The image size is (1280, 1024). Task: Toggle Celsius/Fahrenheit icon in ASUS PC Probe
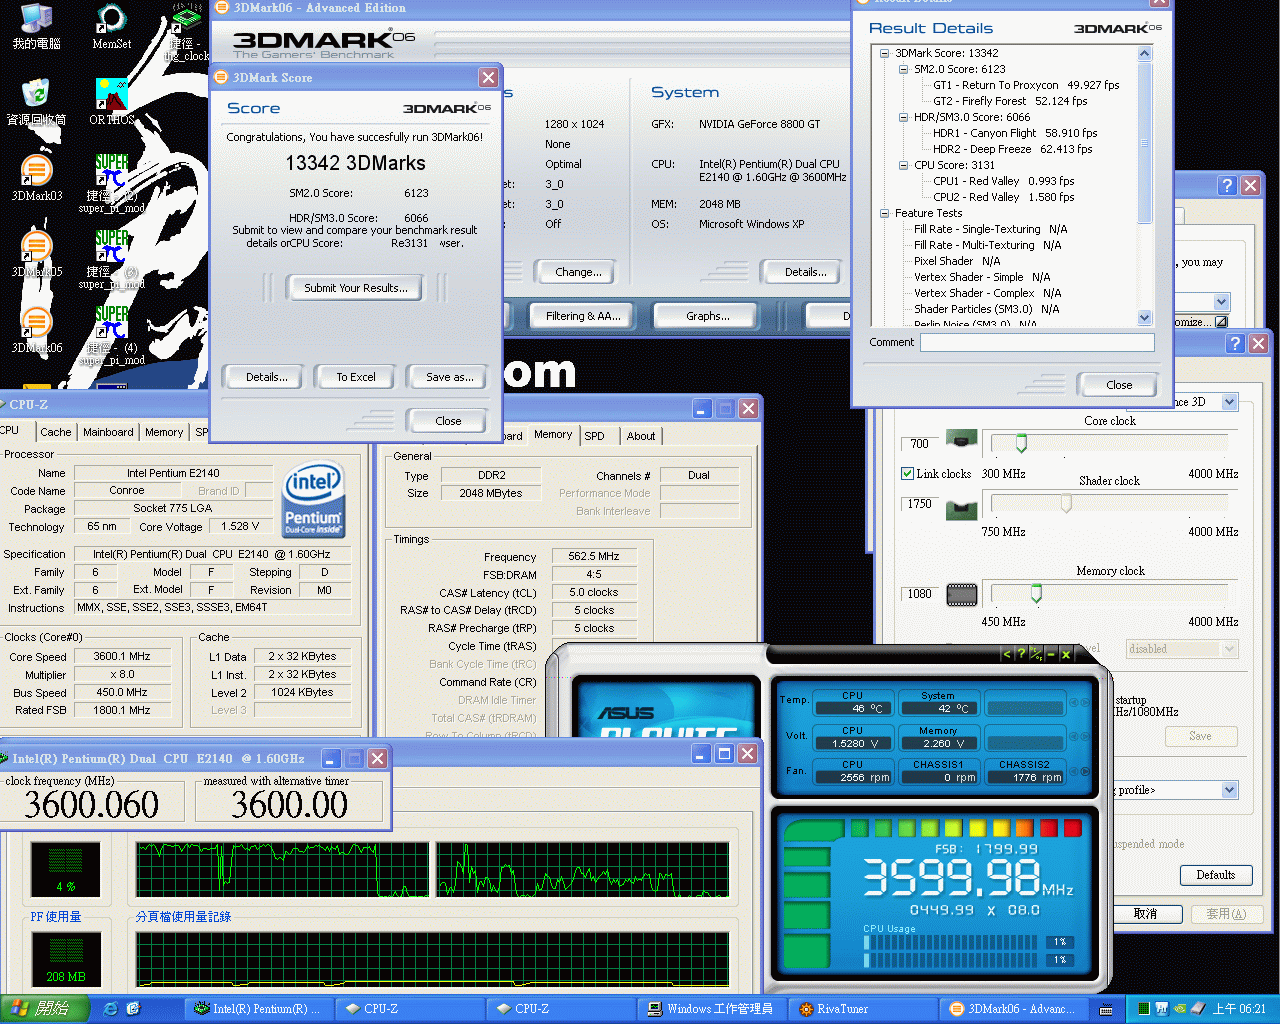tap(1036, 654)
